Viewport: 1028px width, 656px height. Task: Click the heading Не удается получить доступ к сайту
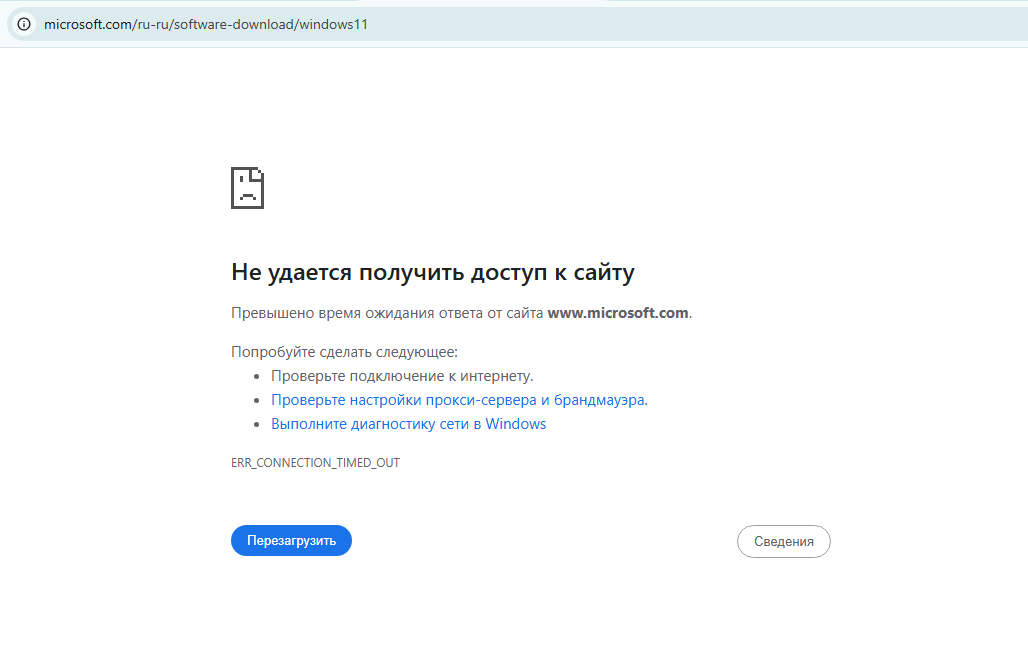pos(433,272)
